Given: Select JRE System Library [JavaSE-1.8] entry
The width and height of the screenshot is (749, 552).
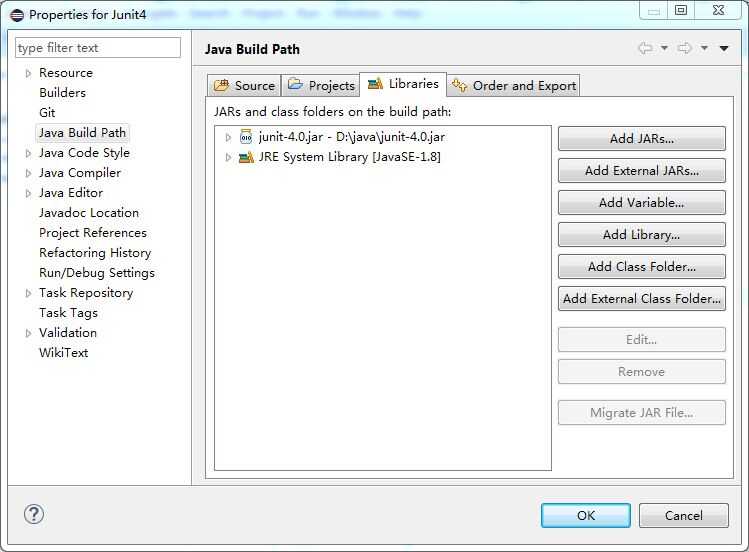Looking at the screenshot, I should point(350,157).
